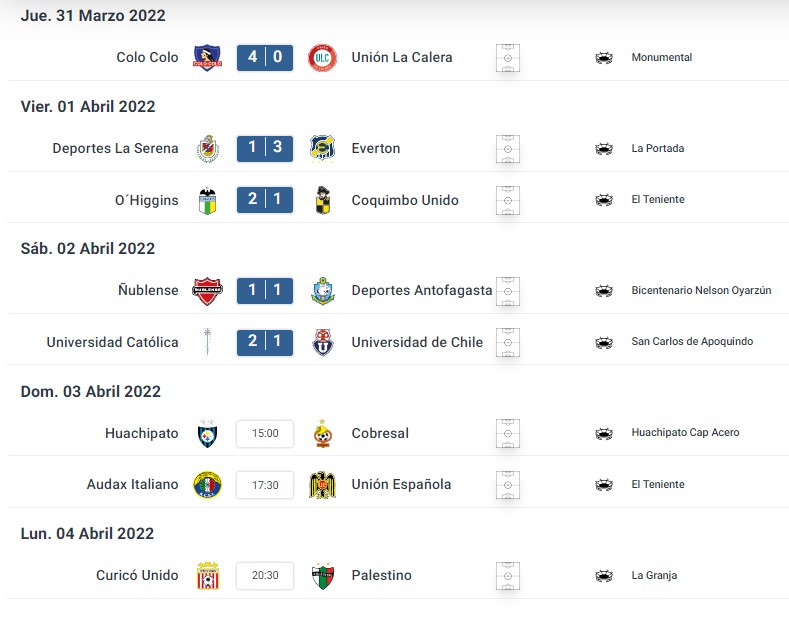Click the Bicentenario Nelson Oyarzún stadium name
This screenshot has height=617, width=789.
[701, 290]
